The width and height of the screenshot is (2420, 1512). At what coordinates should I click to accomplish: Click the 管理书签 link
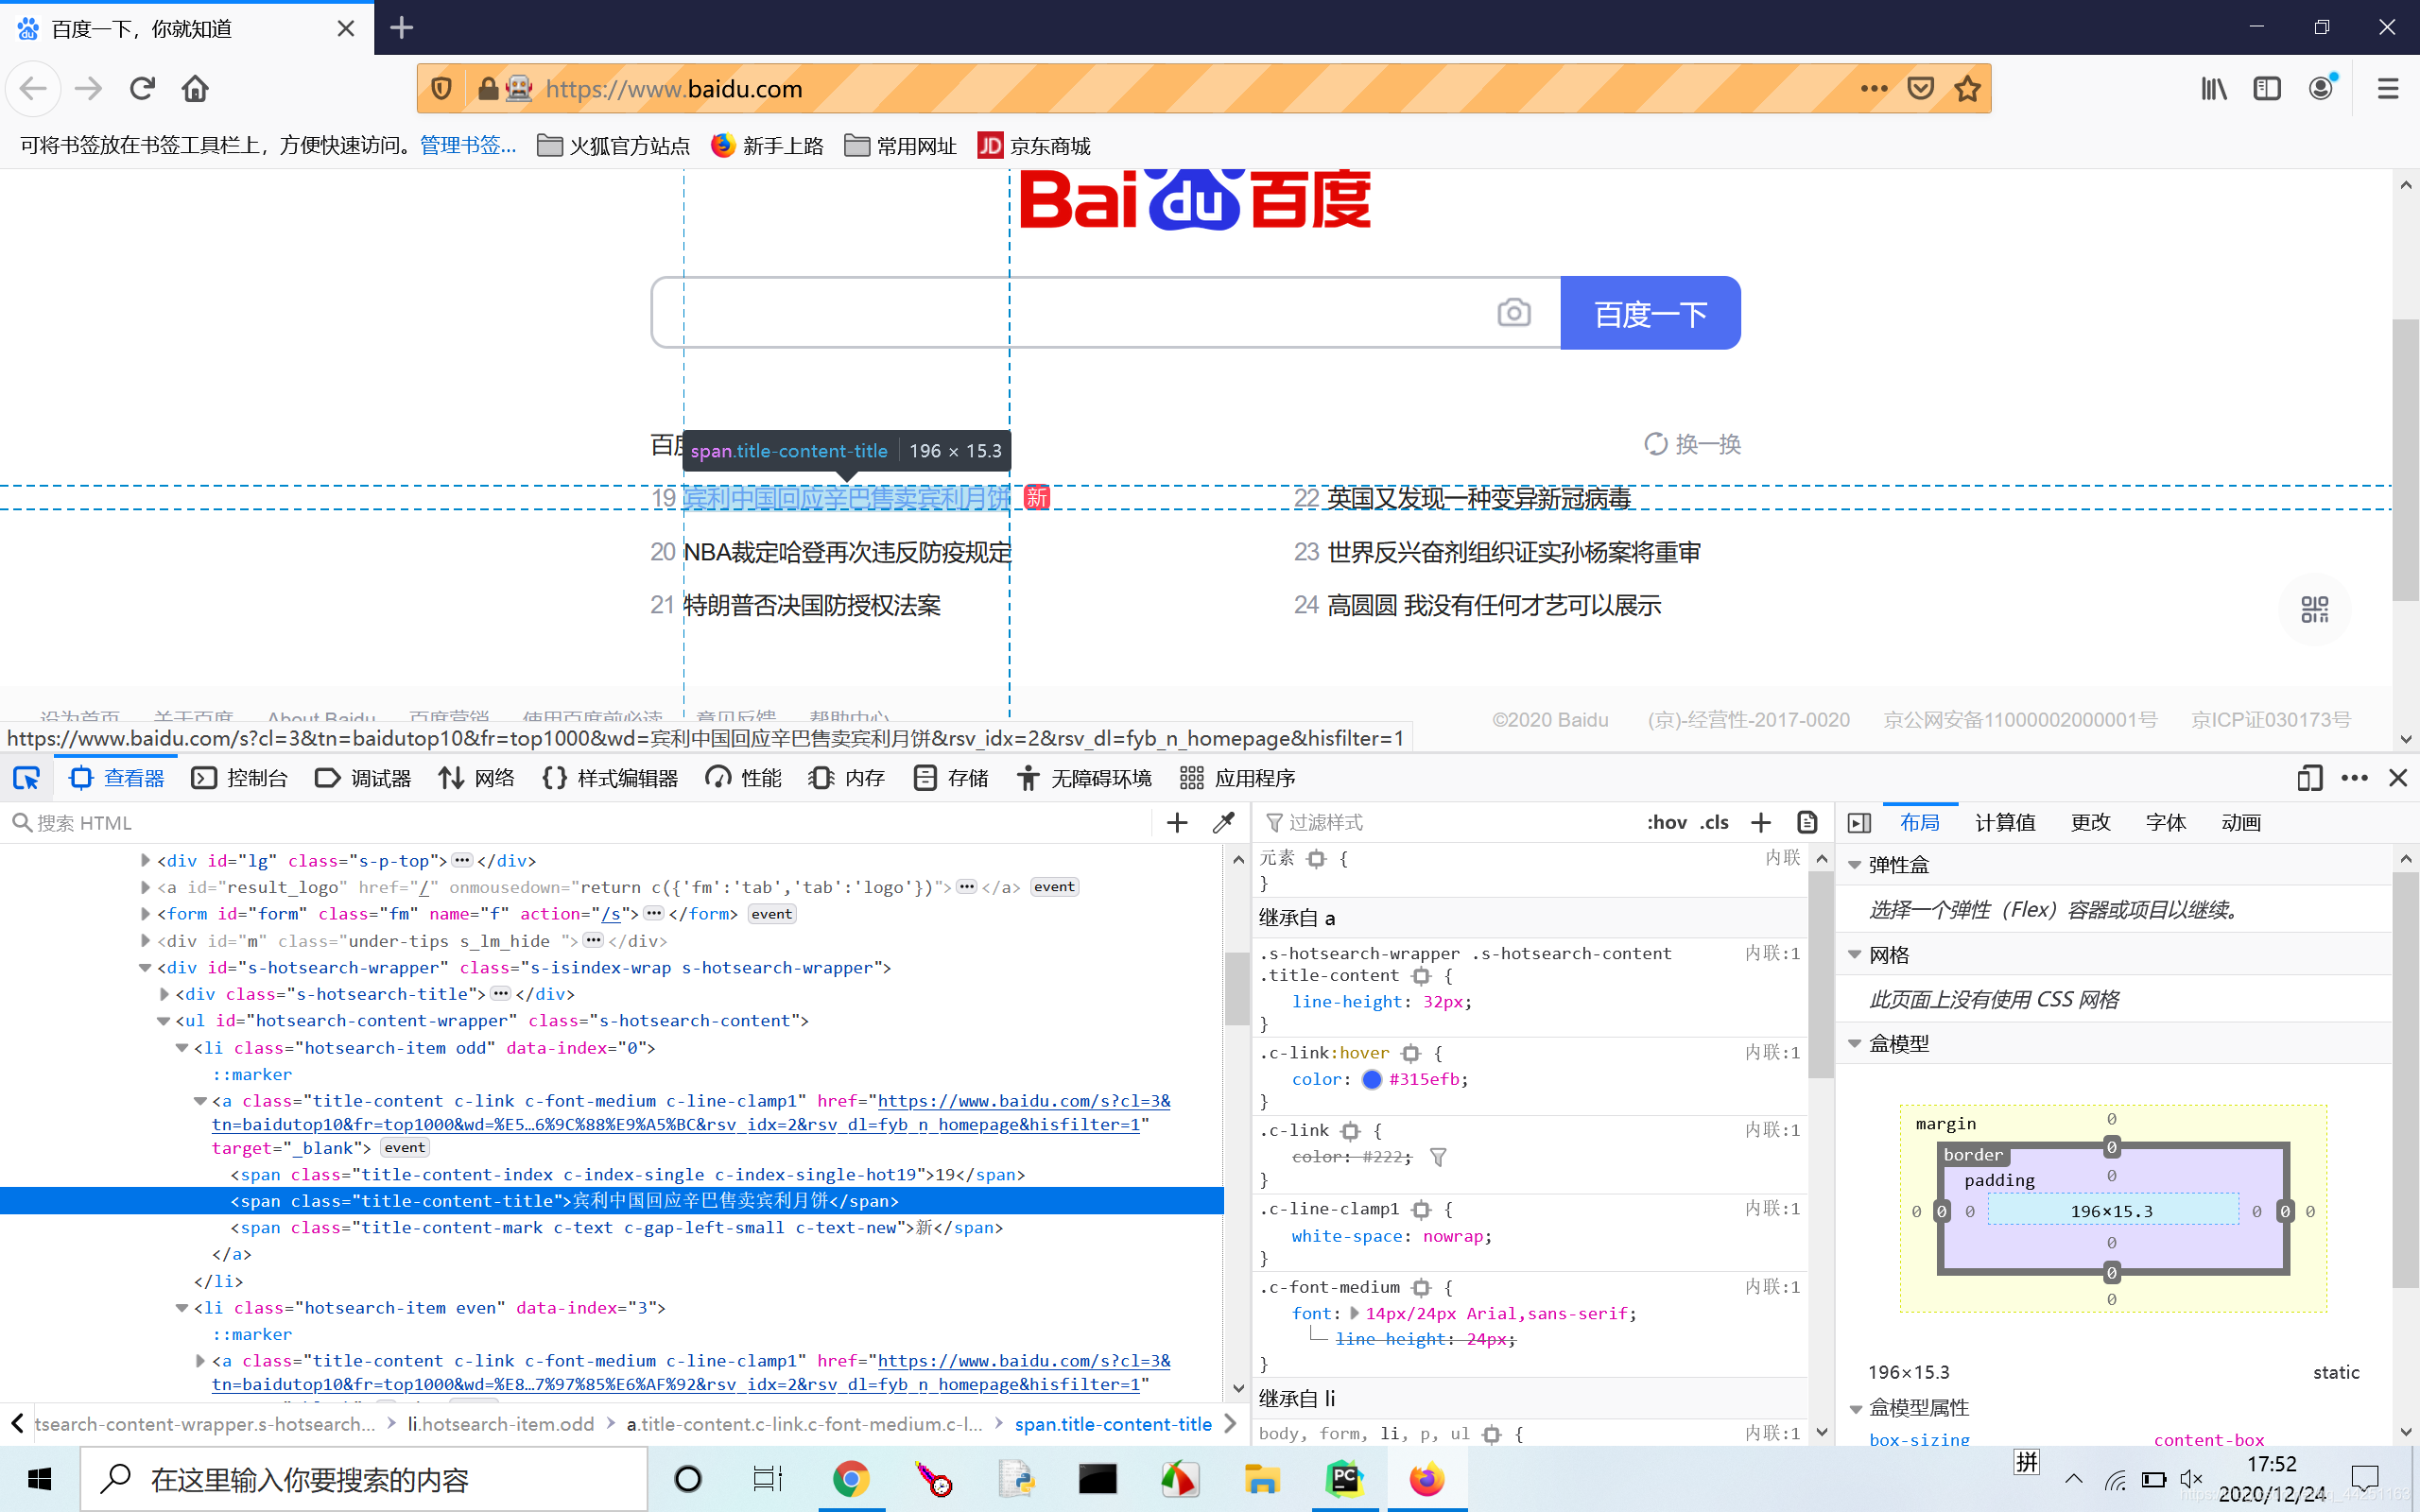(x=468, y=146)
